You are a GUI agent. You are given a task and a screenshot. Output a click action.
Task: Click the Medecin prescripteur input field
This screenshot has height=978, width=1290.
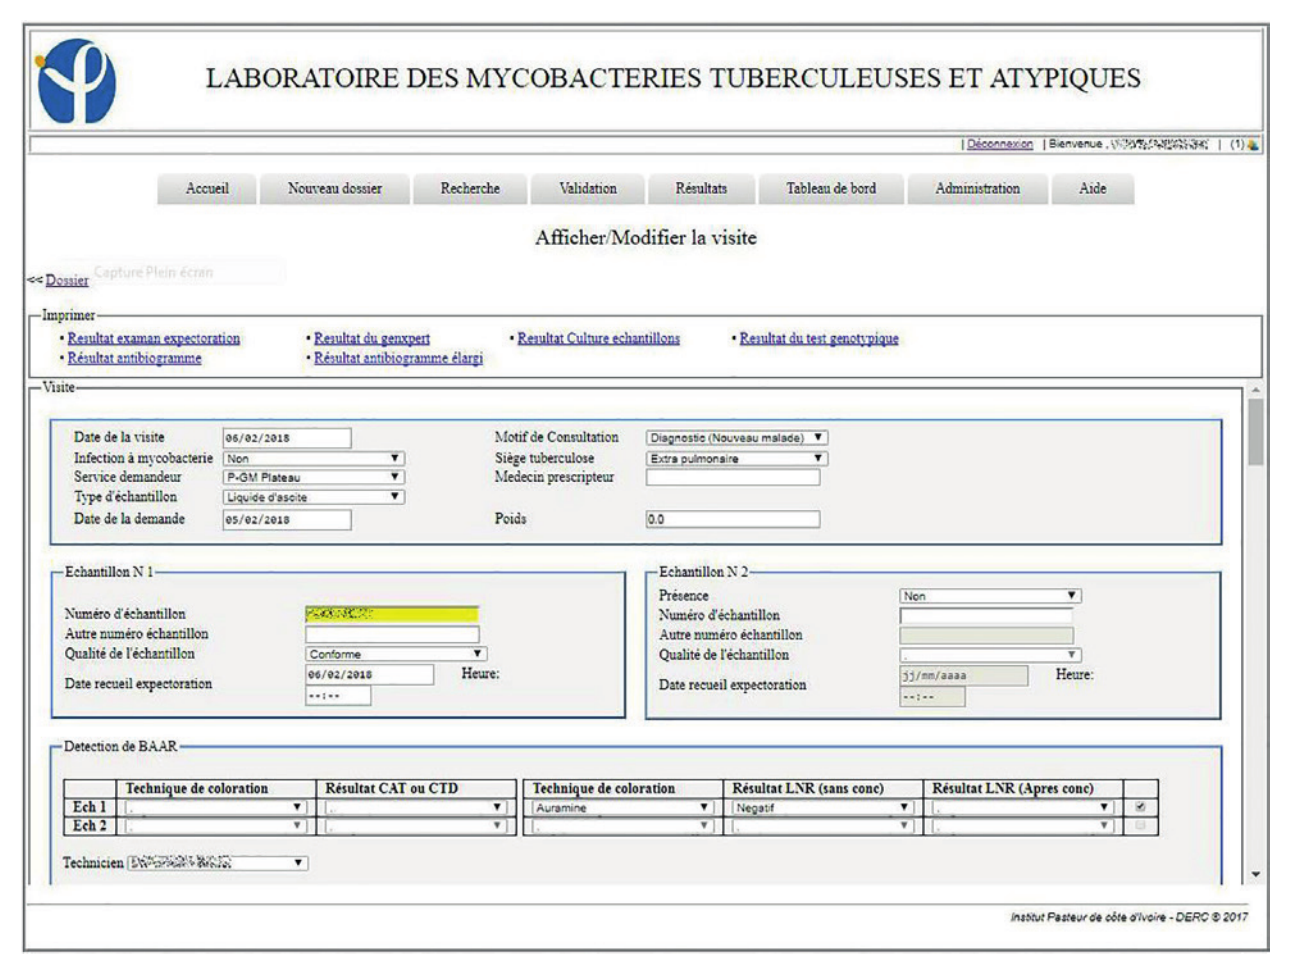coord(732,478)
